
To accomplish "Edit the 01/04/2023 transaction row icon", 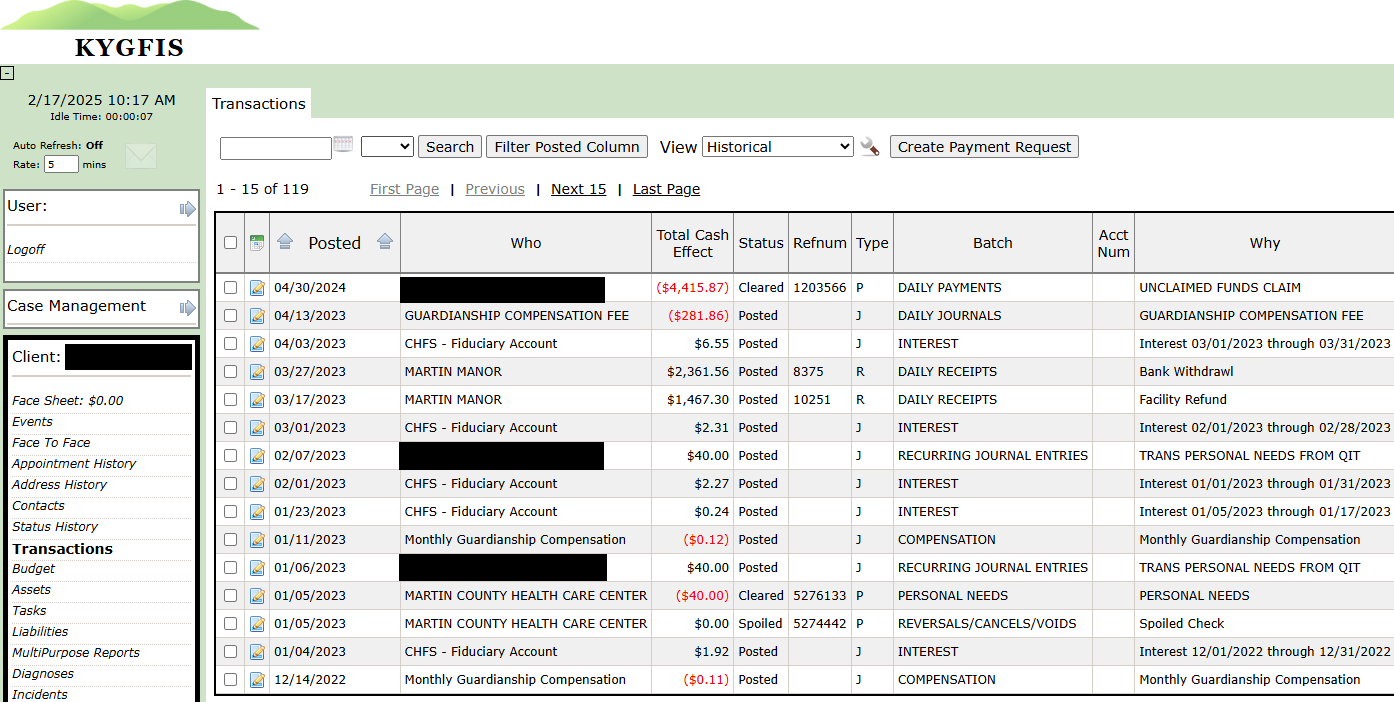I will tap(257, 652).
